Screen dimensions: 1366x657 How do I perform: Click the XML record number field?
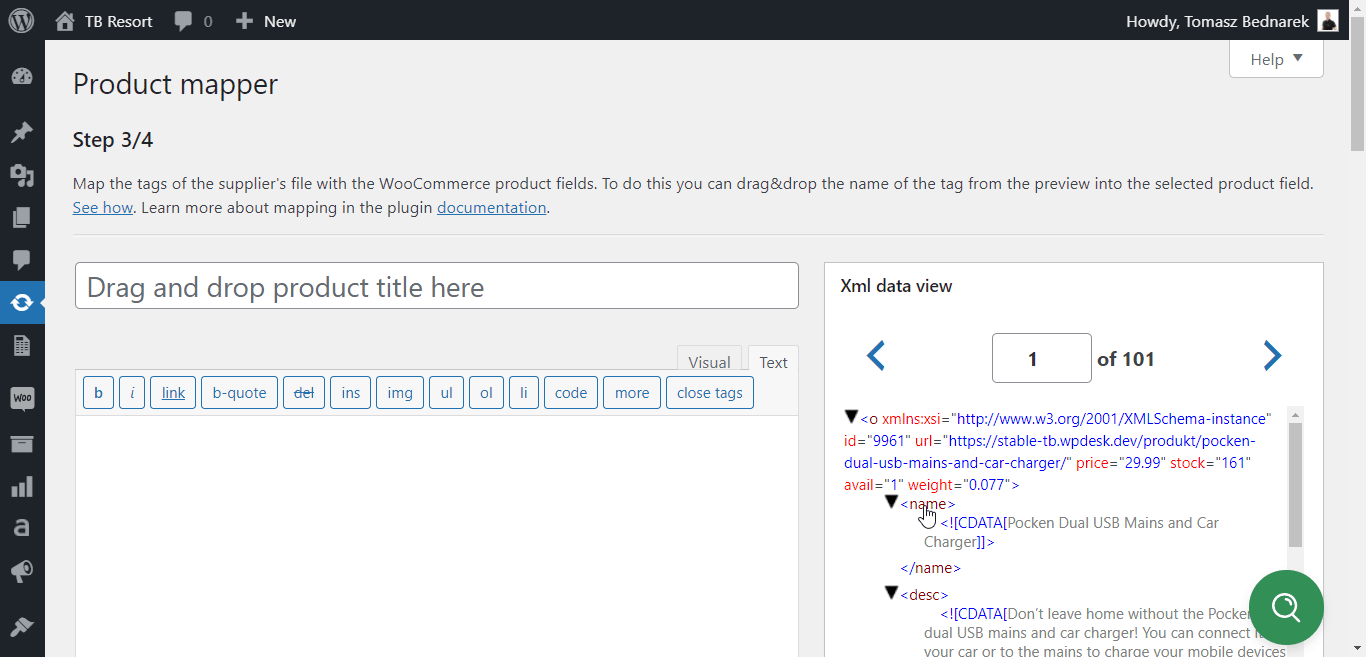pos(1042,358)
